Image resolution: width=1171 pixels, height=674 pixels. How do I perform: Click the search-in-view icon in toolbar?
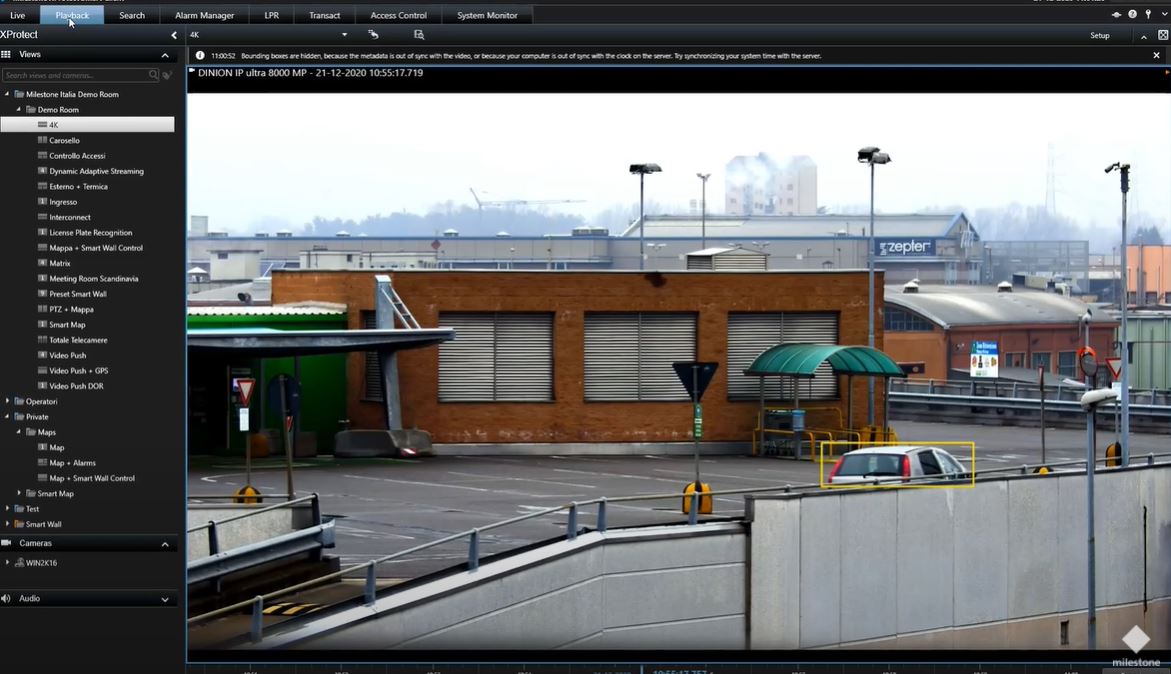point(419,35)
